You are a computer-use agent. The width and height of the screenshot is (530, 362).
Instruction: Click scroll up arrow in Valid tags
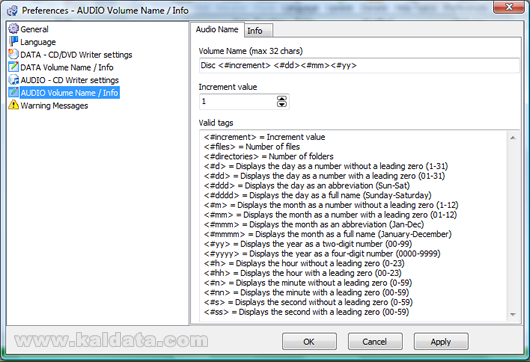coord(513,138)
